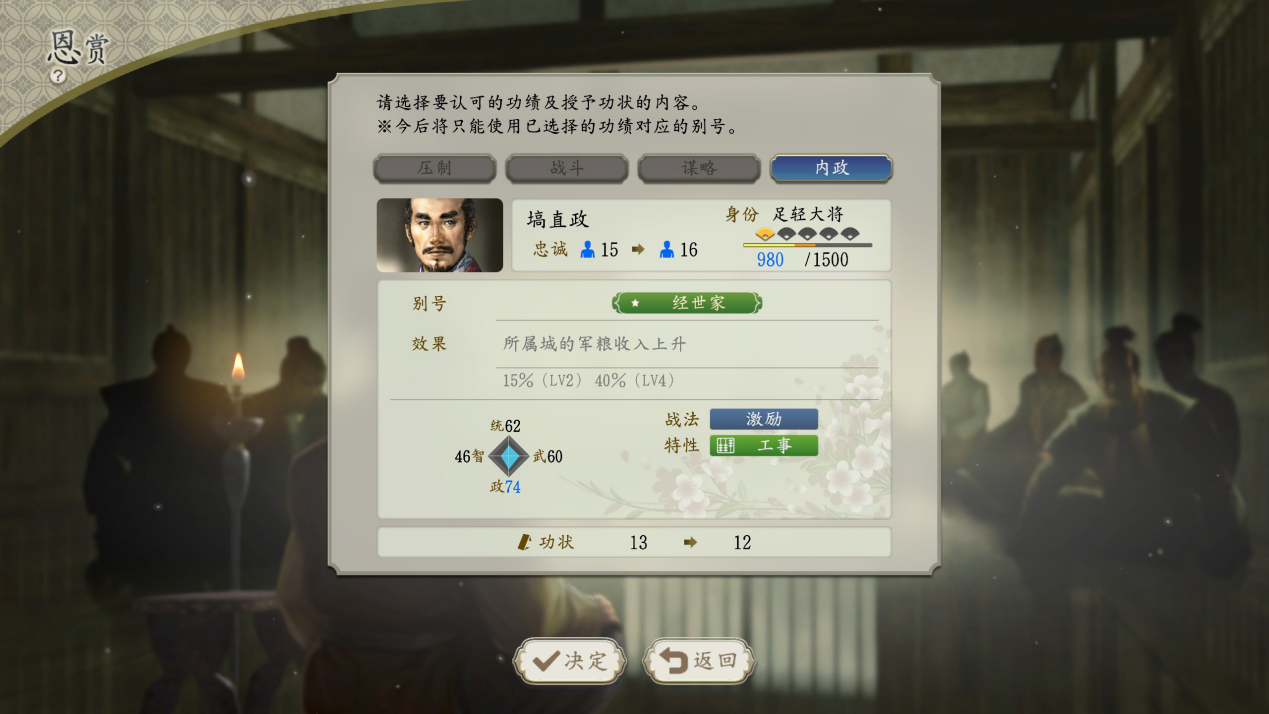Switch to the 压制 tab
The width and height of the screenshot is (1269, 714).
point(434,168)
